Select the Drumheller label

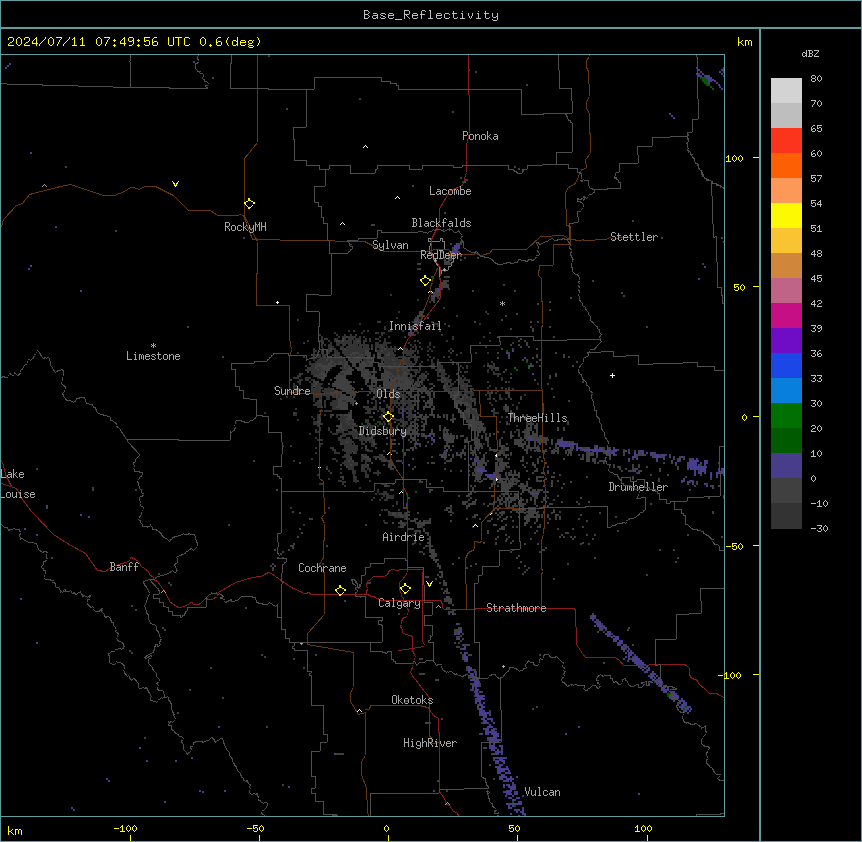638,487
